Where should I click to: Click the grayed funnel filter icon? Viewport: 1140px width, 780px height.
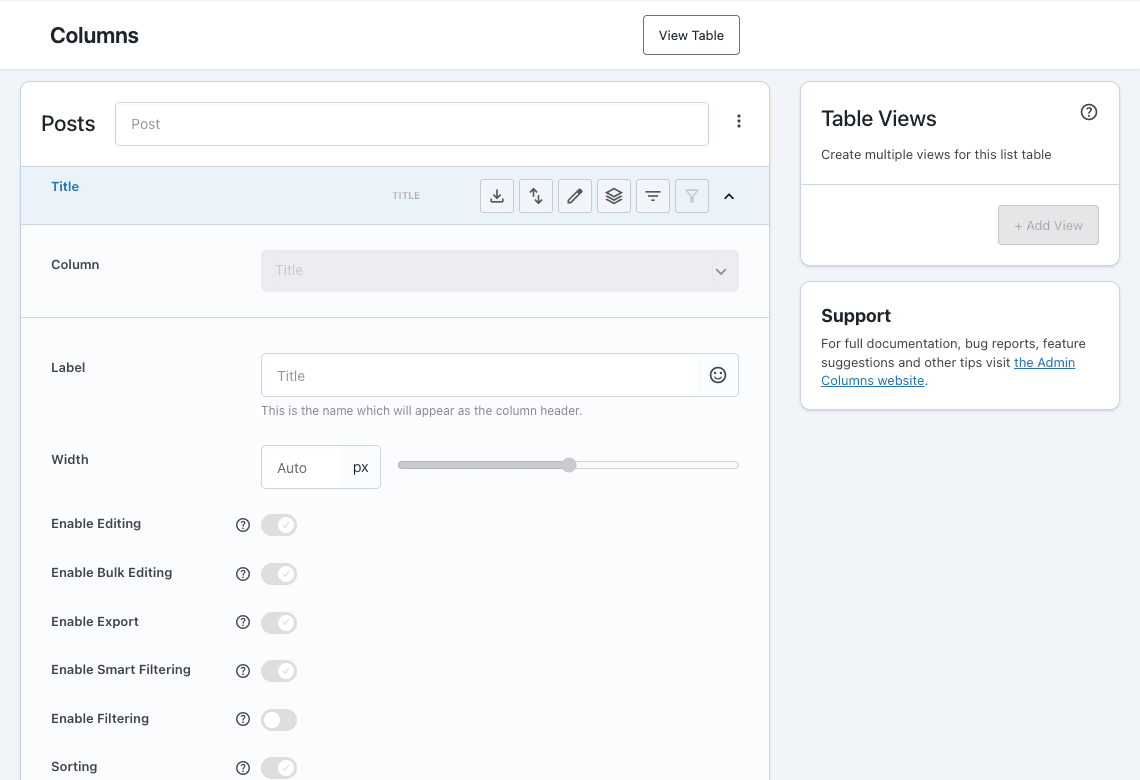click(691, 196)
